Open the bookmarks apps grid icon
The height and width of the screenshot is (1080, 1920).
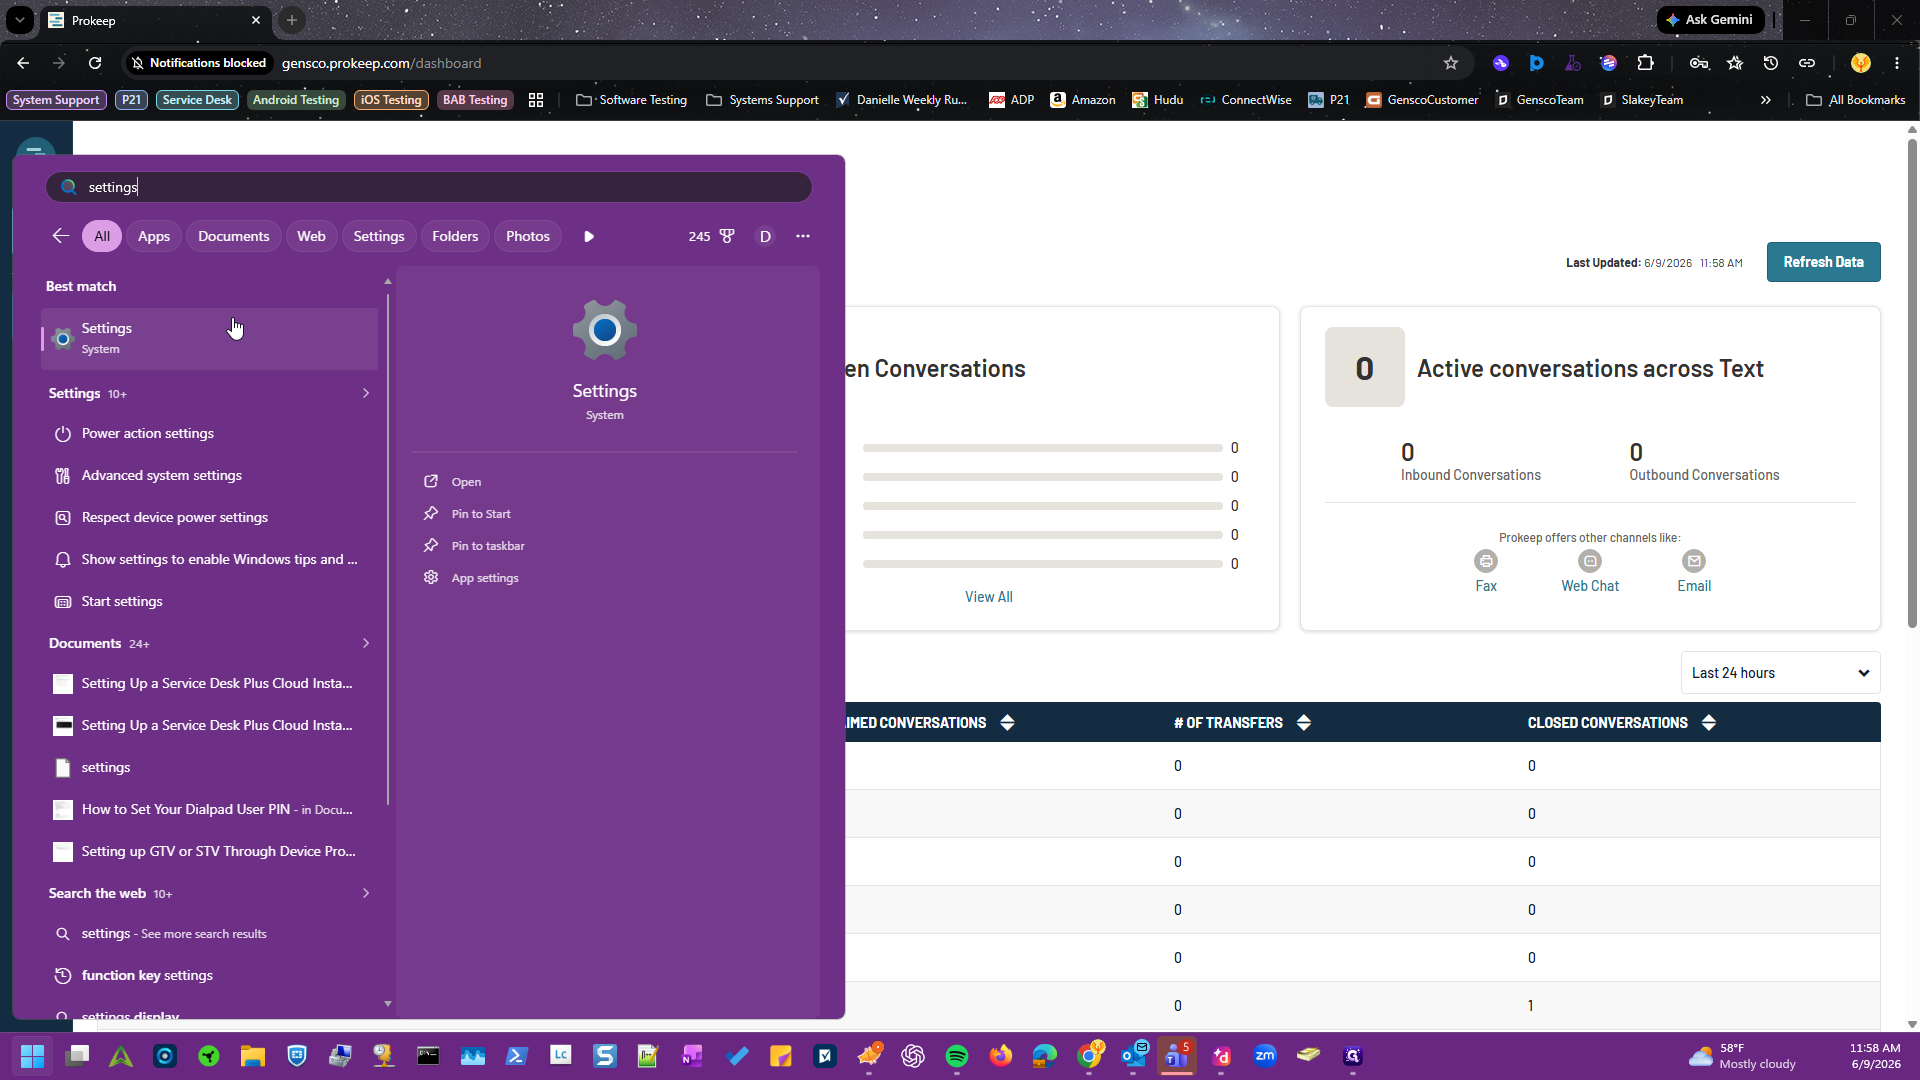point(536,100)
